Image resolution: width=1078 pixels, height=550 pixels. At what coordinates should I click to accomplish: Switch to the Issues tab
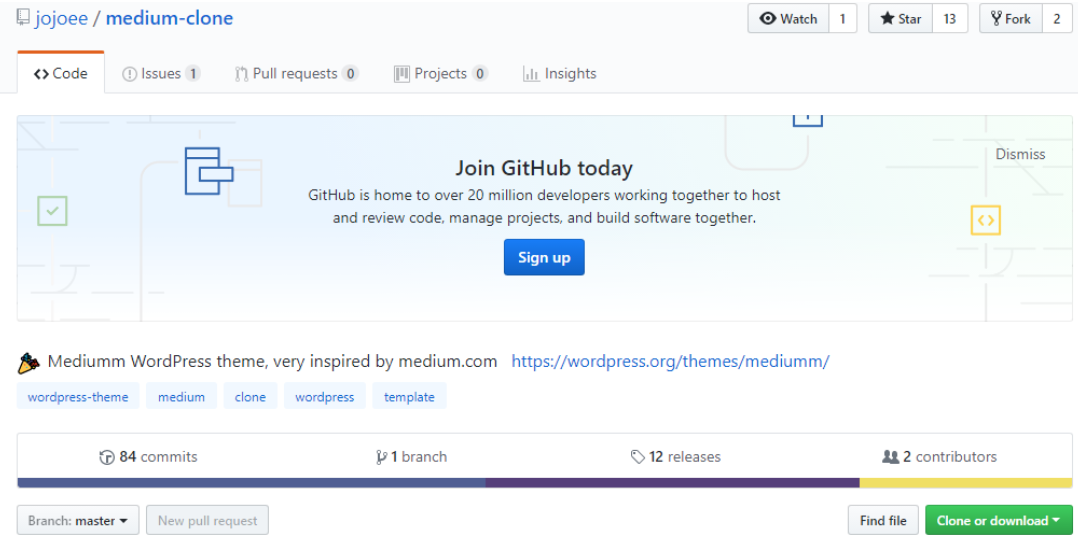pyautogui.click(x=161, y=74)
